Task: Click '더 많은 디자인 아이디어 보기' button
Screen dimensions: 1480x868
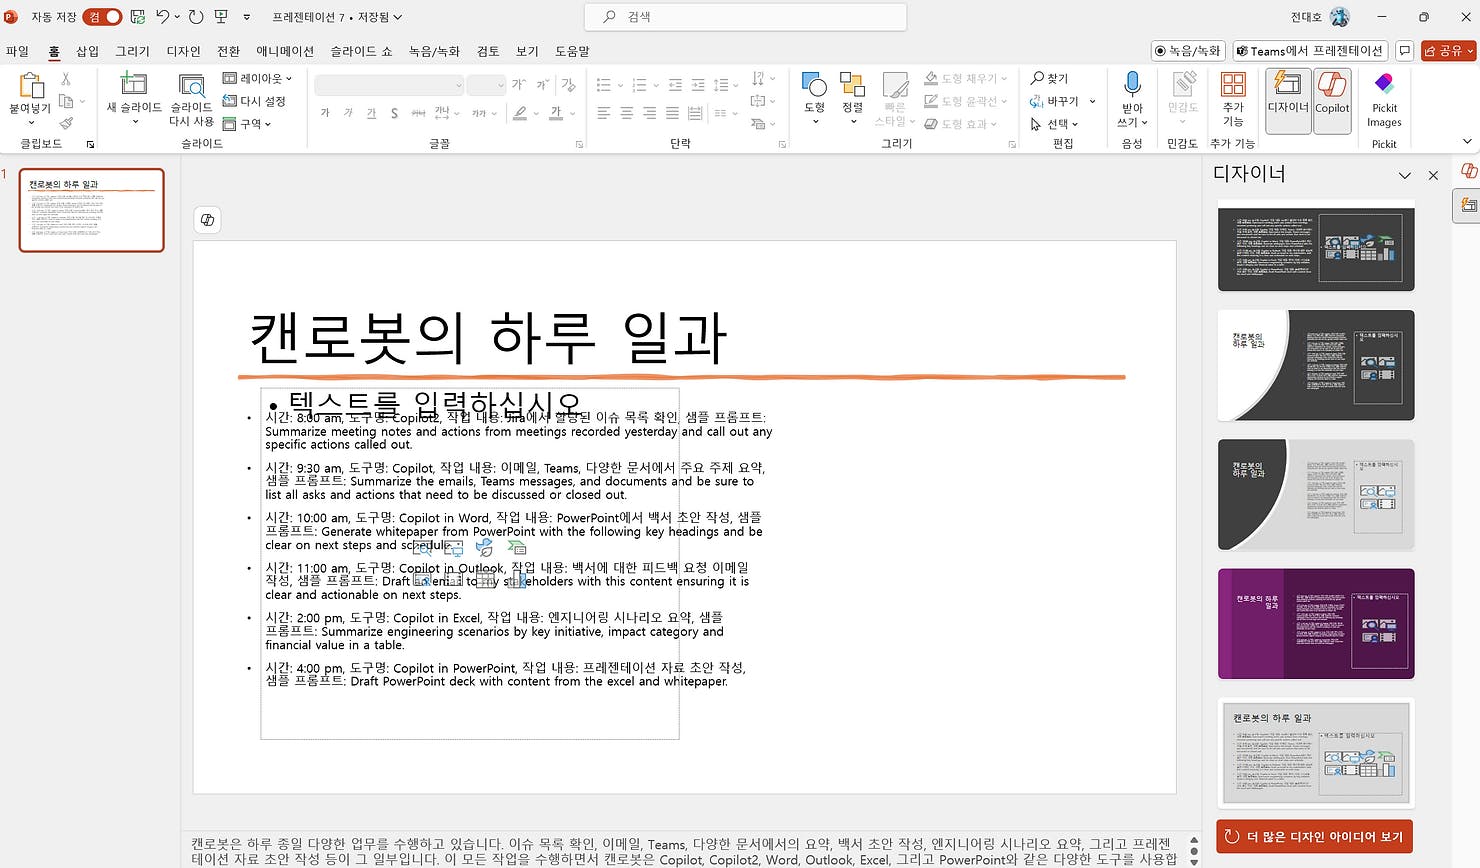Action: click(x=1313, y=837)
